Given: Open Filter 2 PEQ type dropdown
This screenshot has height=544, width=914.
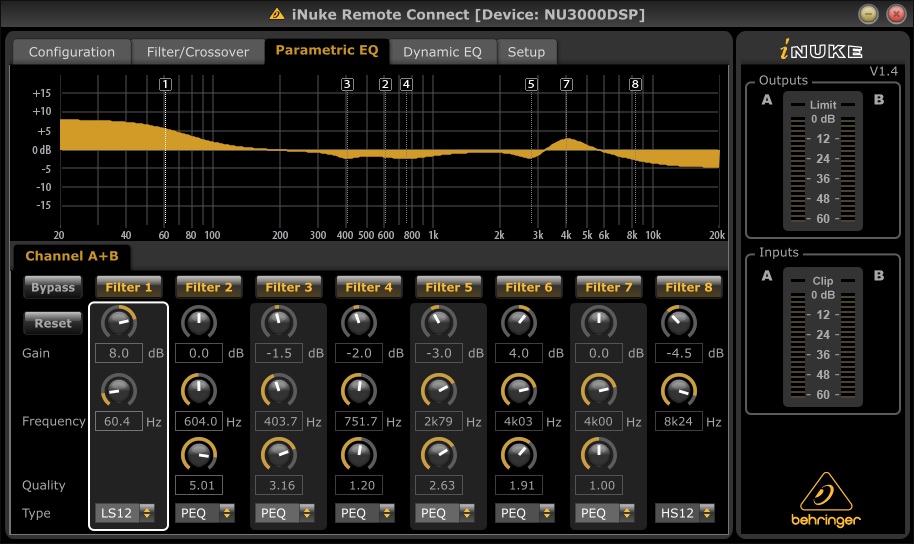Looking at the screenshot, I should click(205, 513).
